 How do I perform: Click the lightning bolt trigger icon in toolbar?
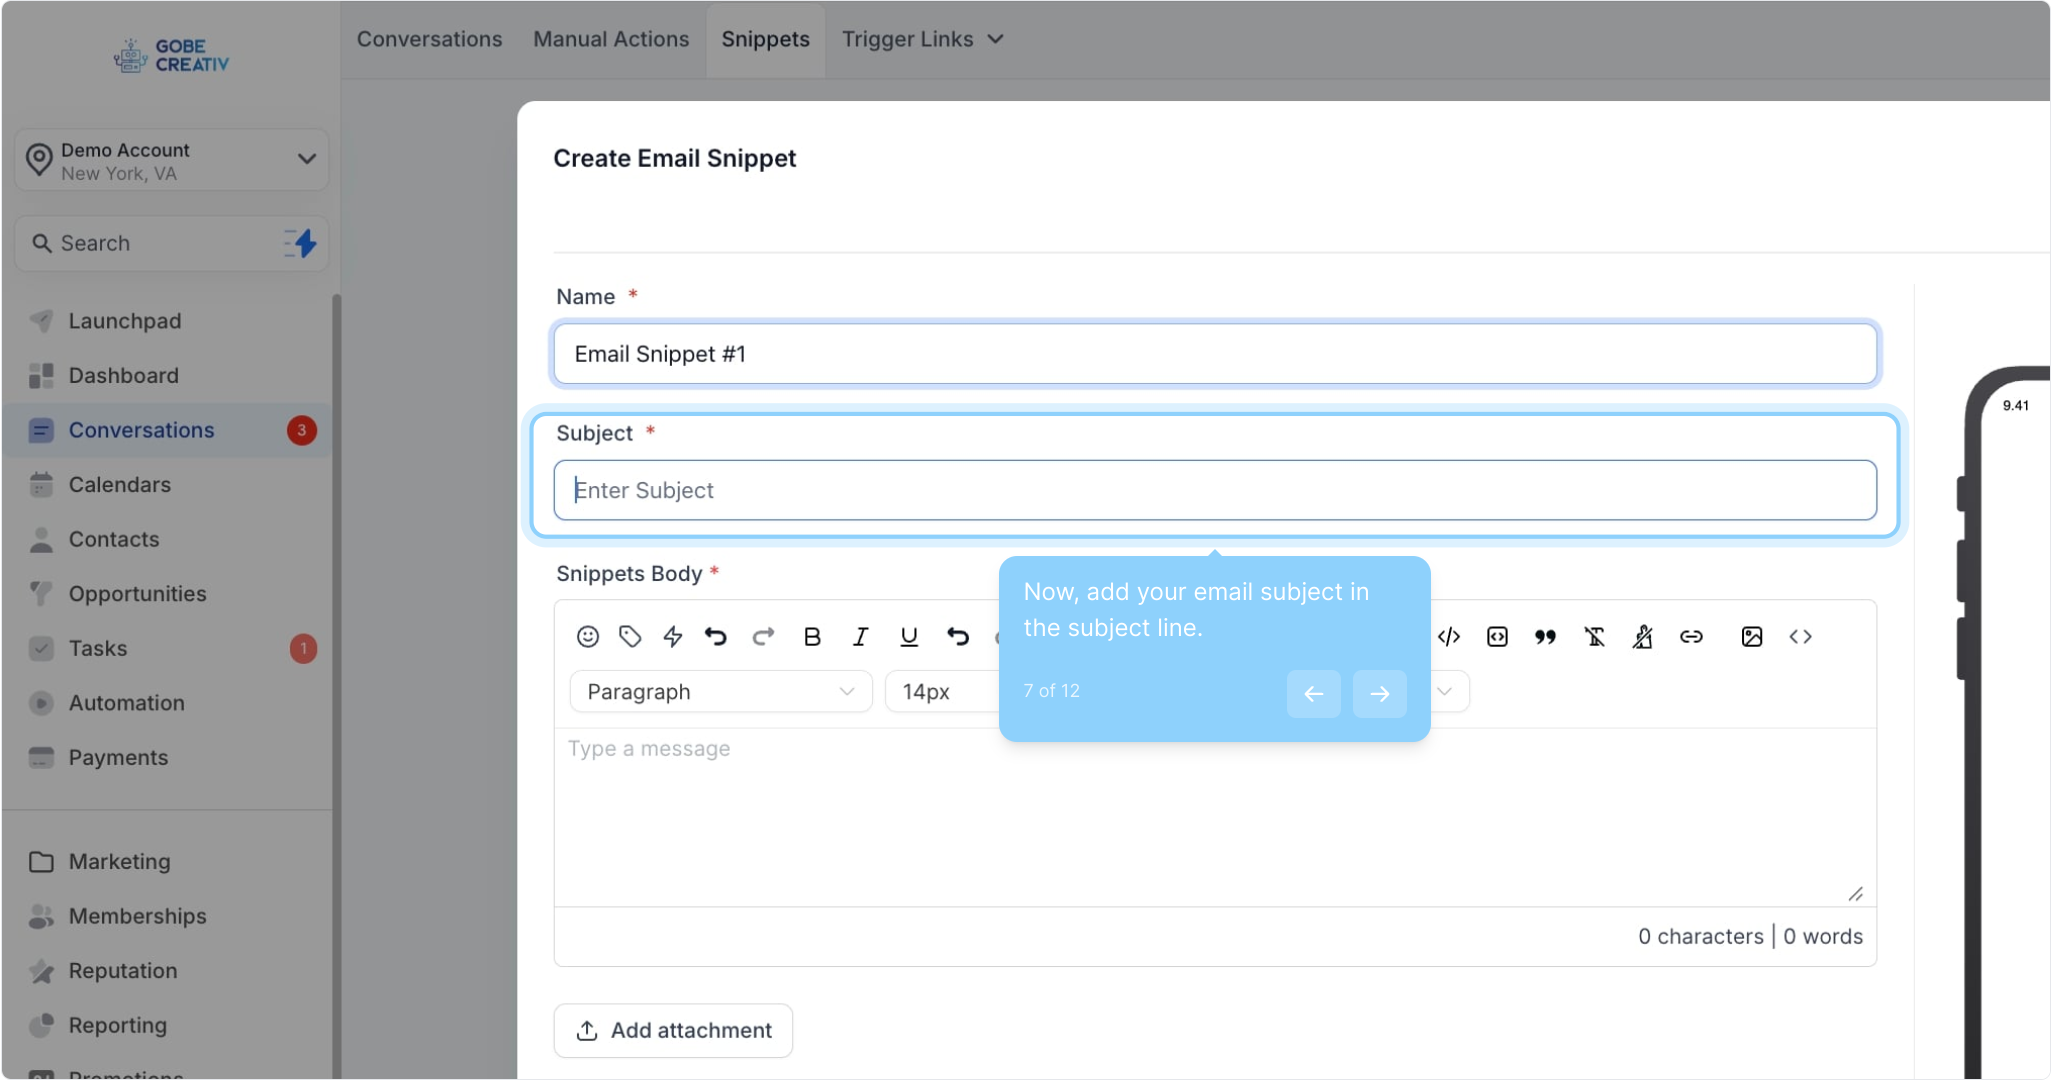[x=673, y=637]
